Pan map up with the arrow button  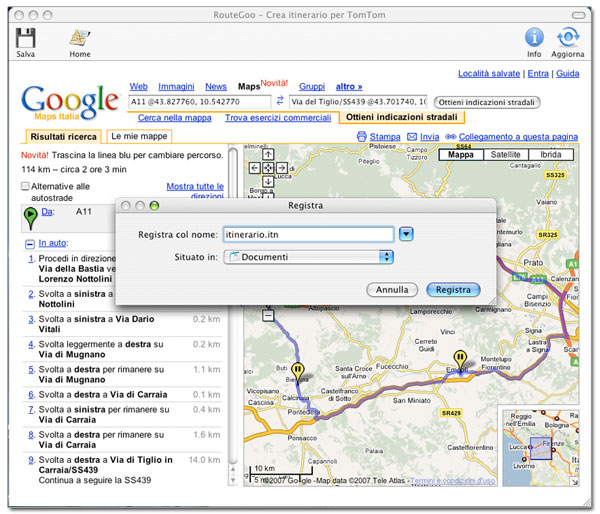[268, 154]
